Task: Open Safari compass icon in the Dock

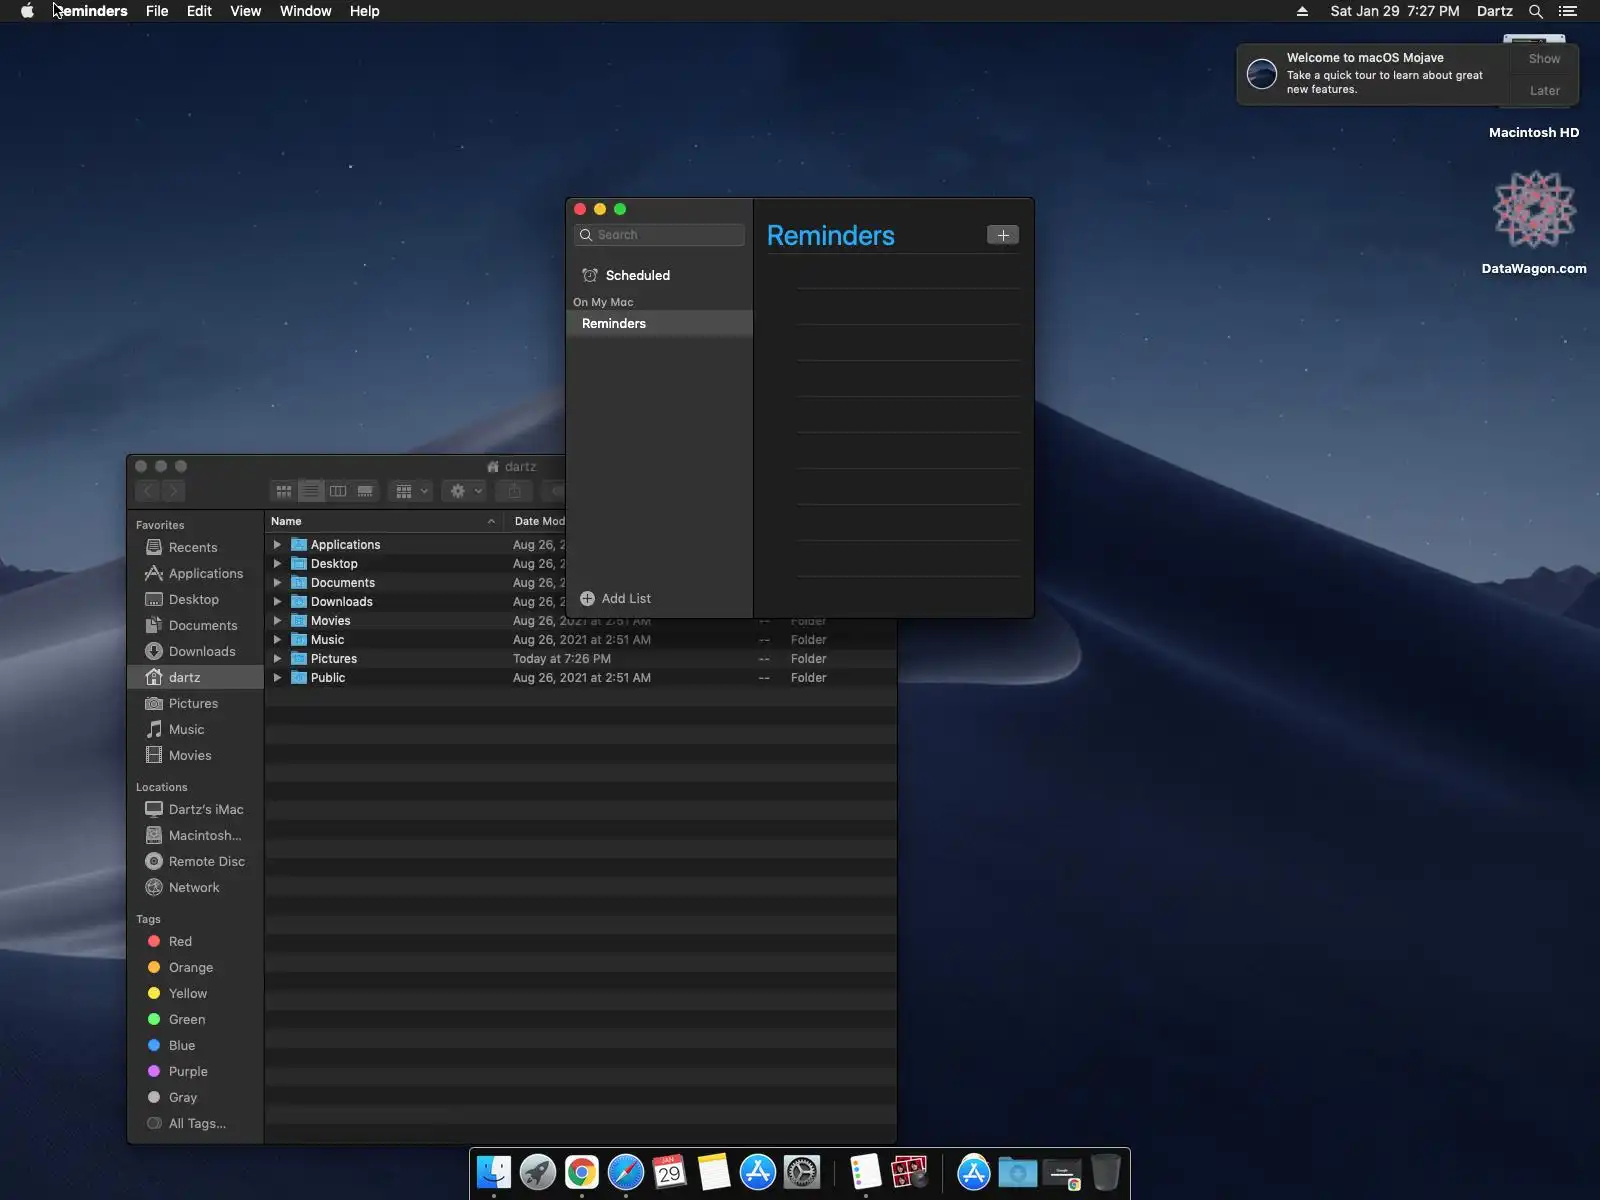Action: (x=626, y=1172)
